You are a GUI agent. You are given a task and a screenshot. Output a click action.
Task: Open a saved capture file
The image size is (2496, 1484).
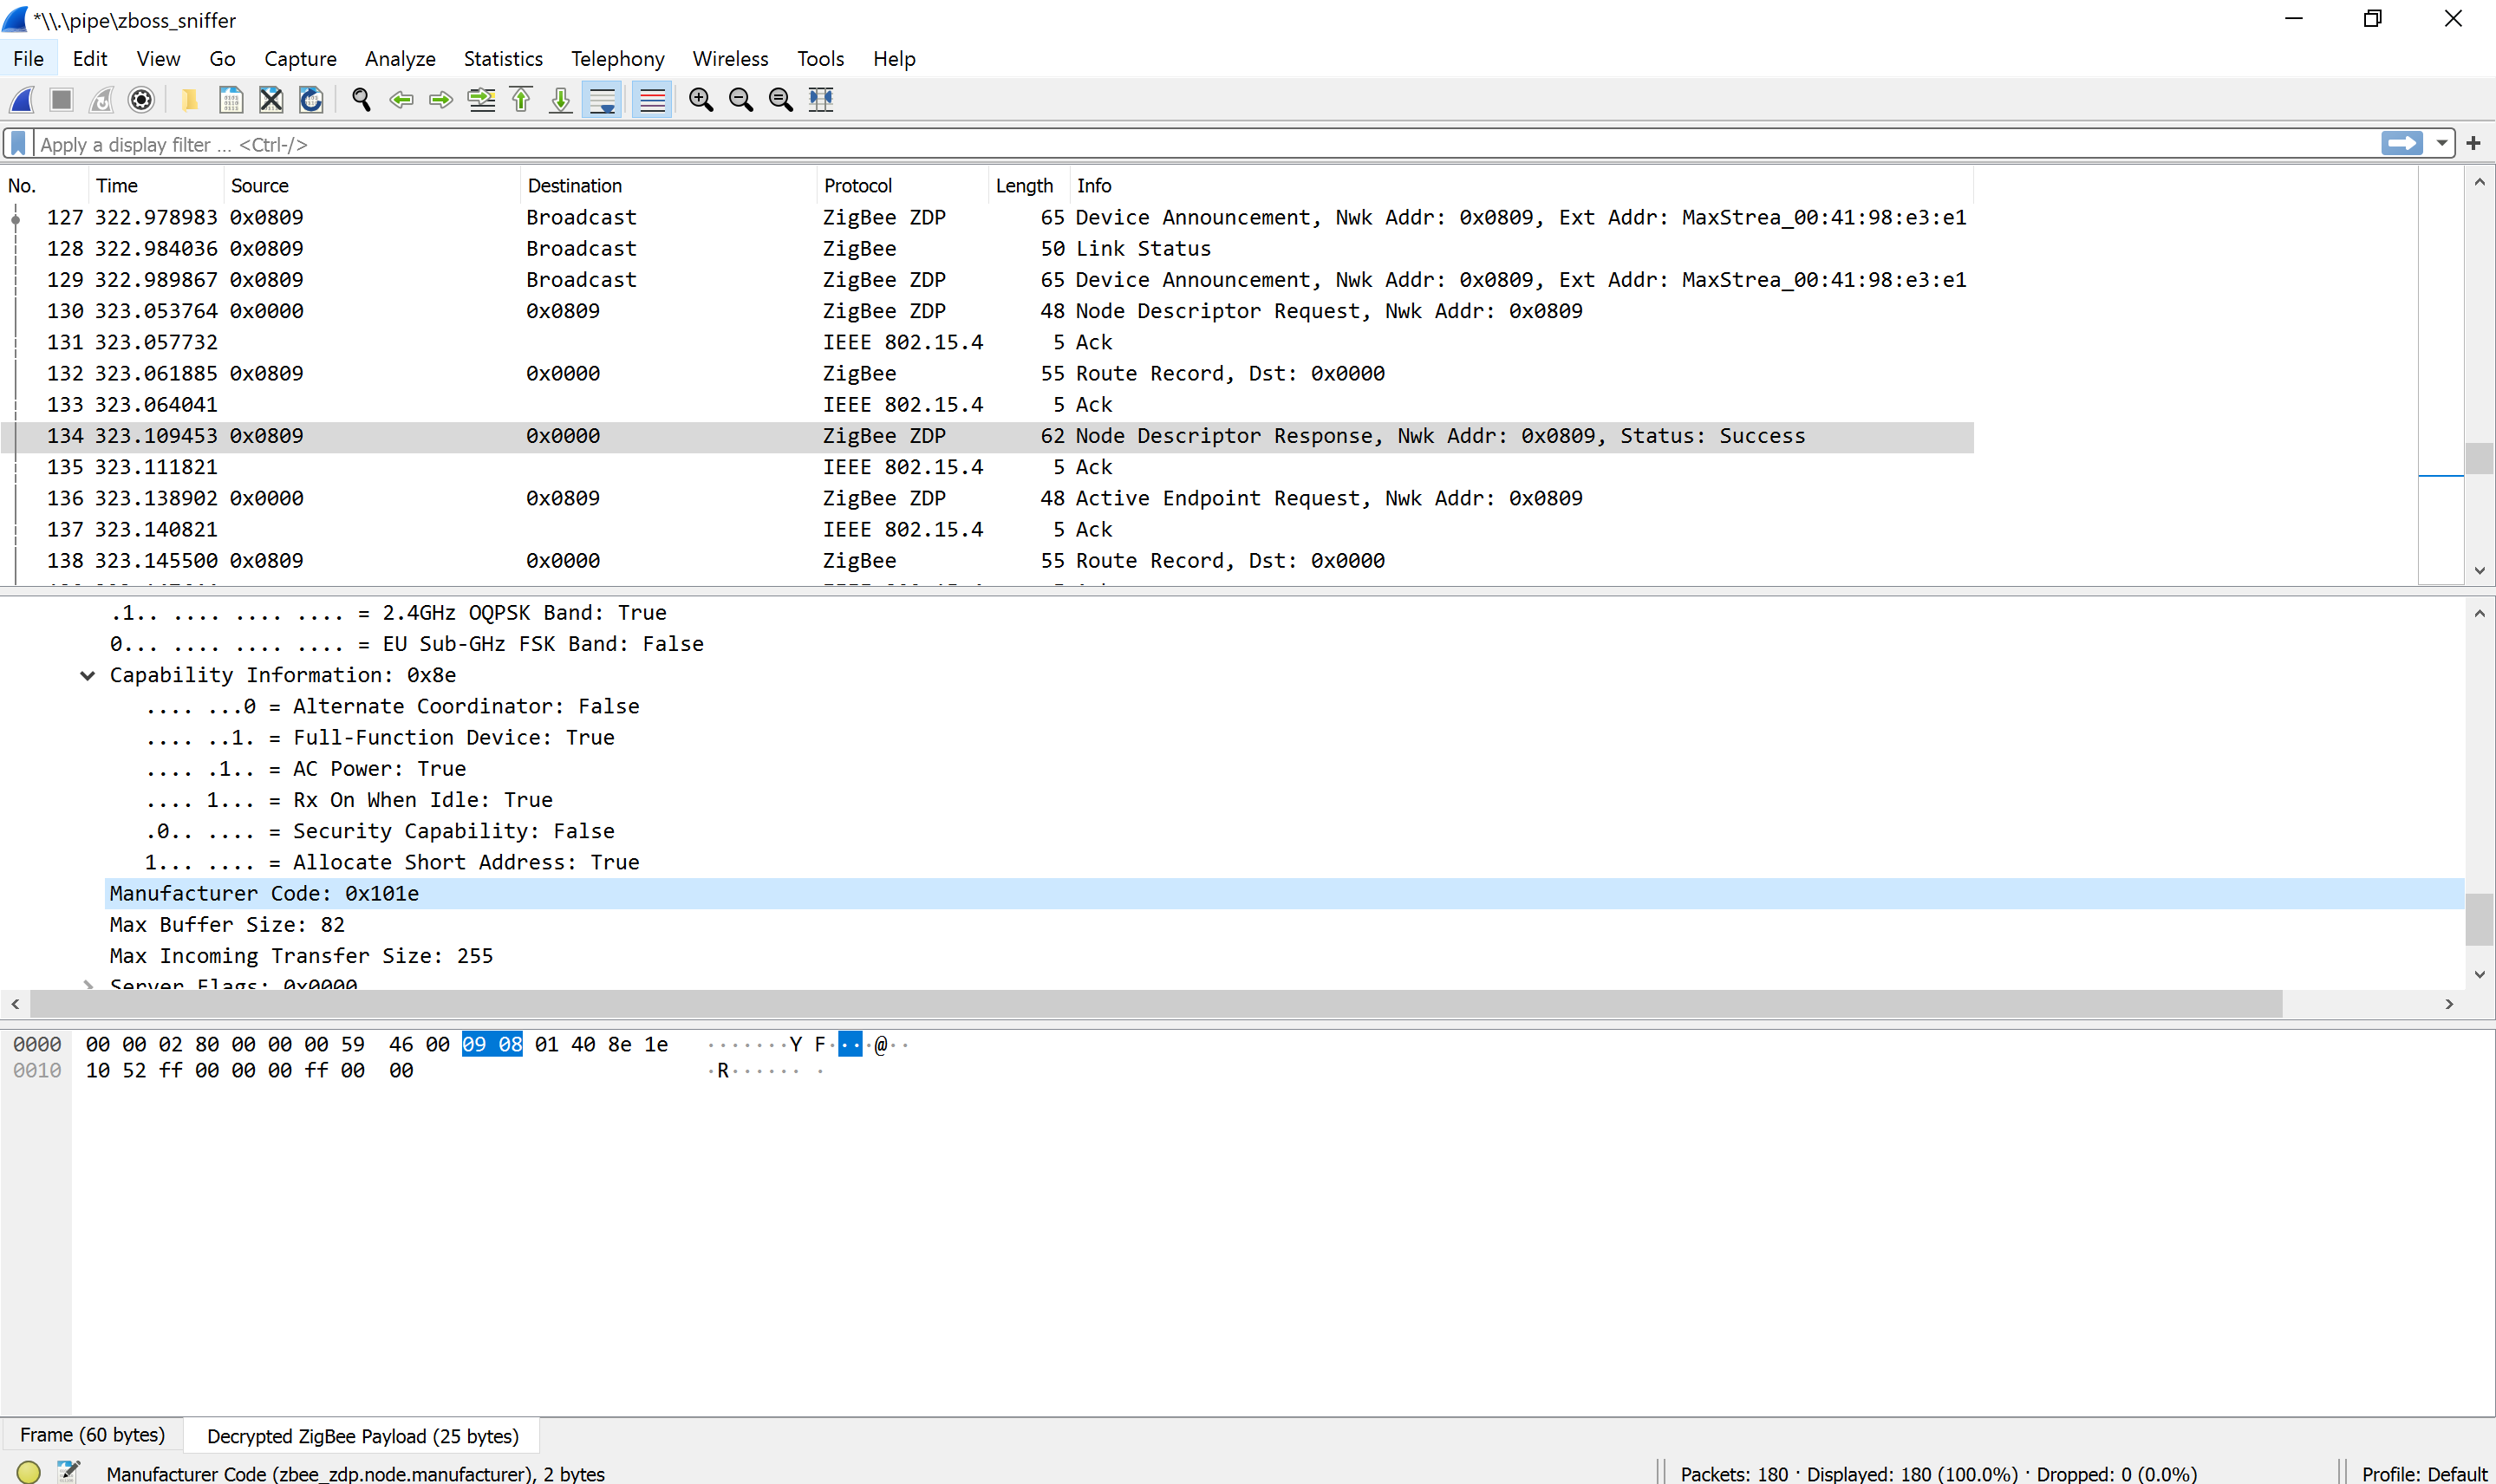pos(189,99)
